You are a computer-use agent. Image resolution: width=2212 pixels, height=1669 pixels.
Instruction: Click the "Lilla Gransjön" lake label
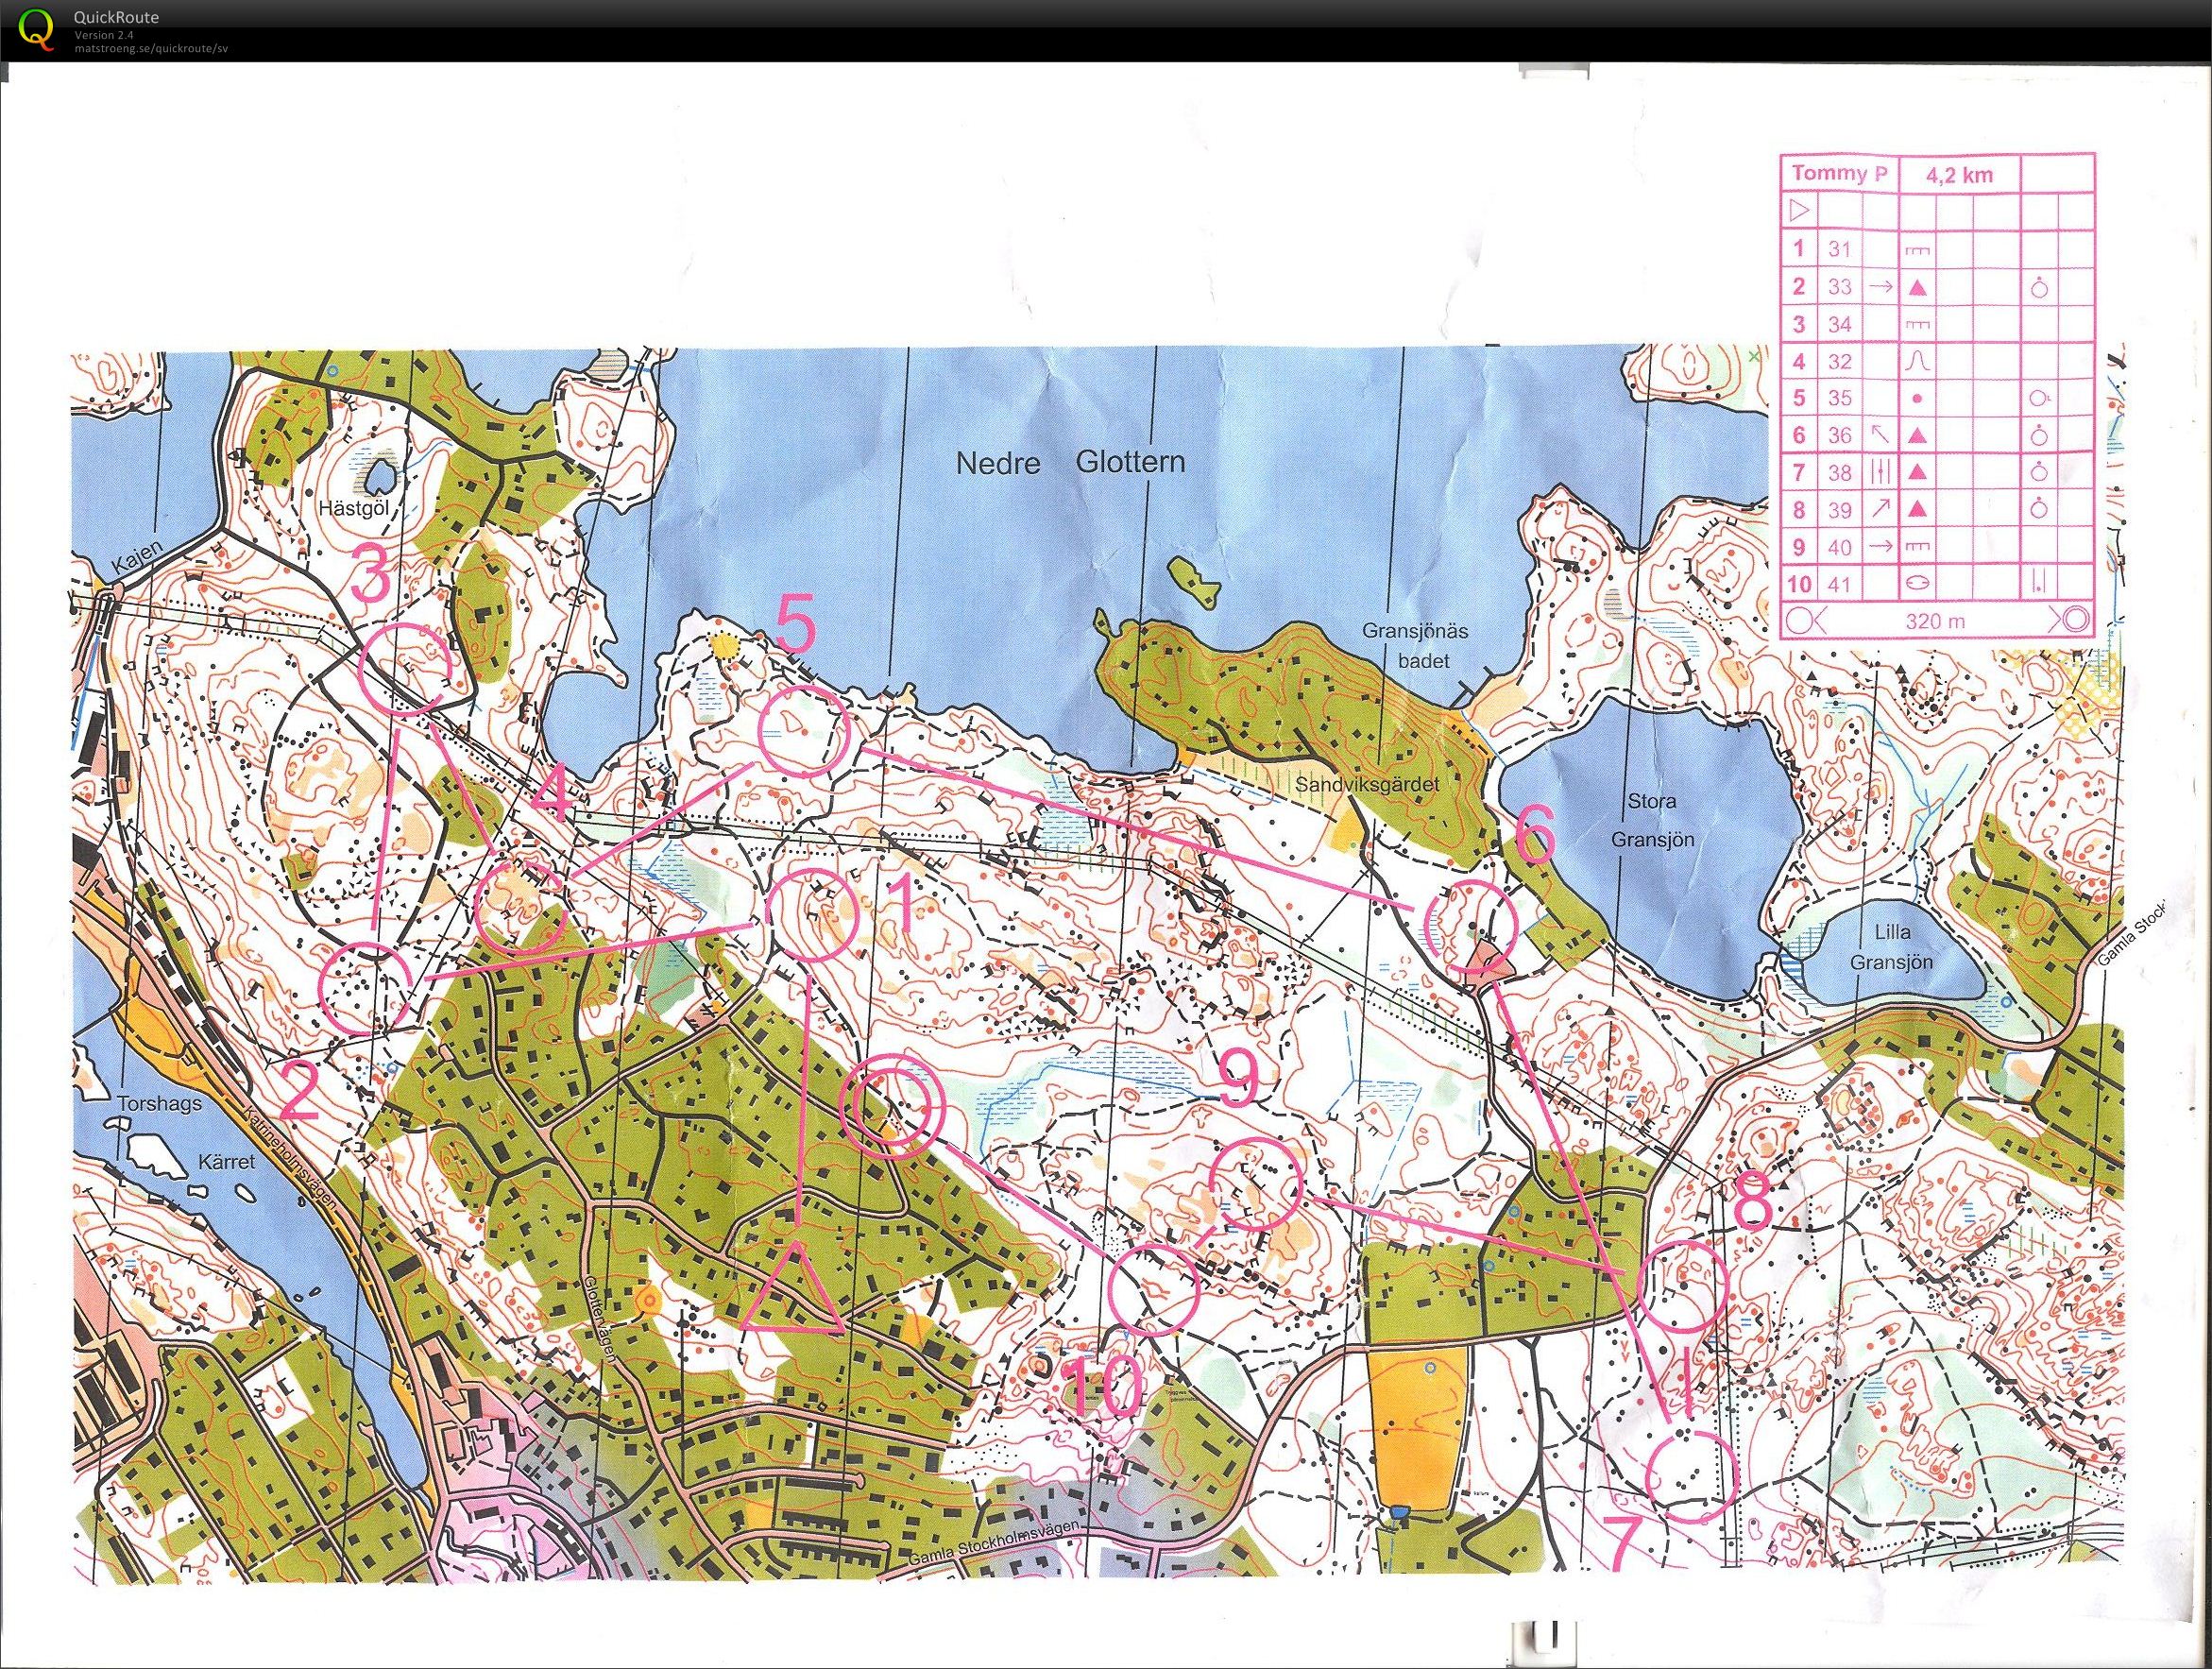pyautogui.click(x=1892, y=947)
